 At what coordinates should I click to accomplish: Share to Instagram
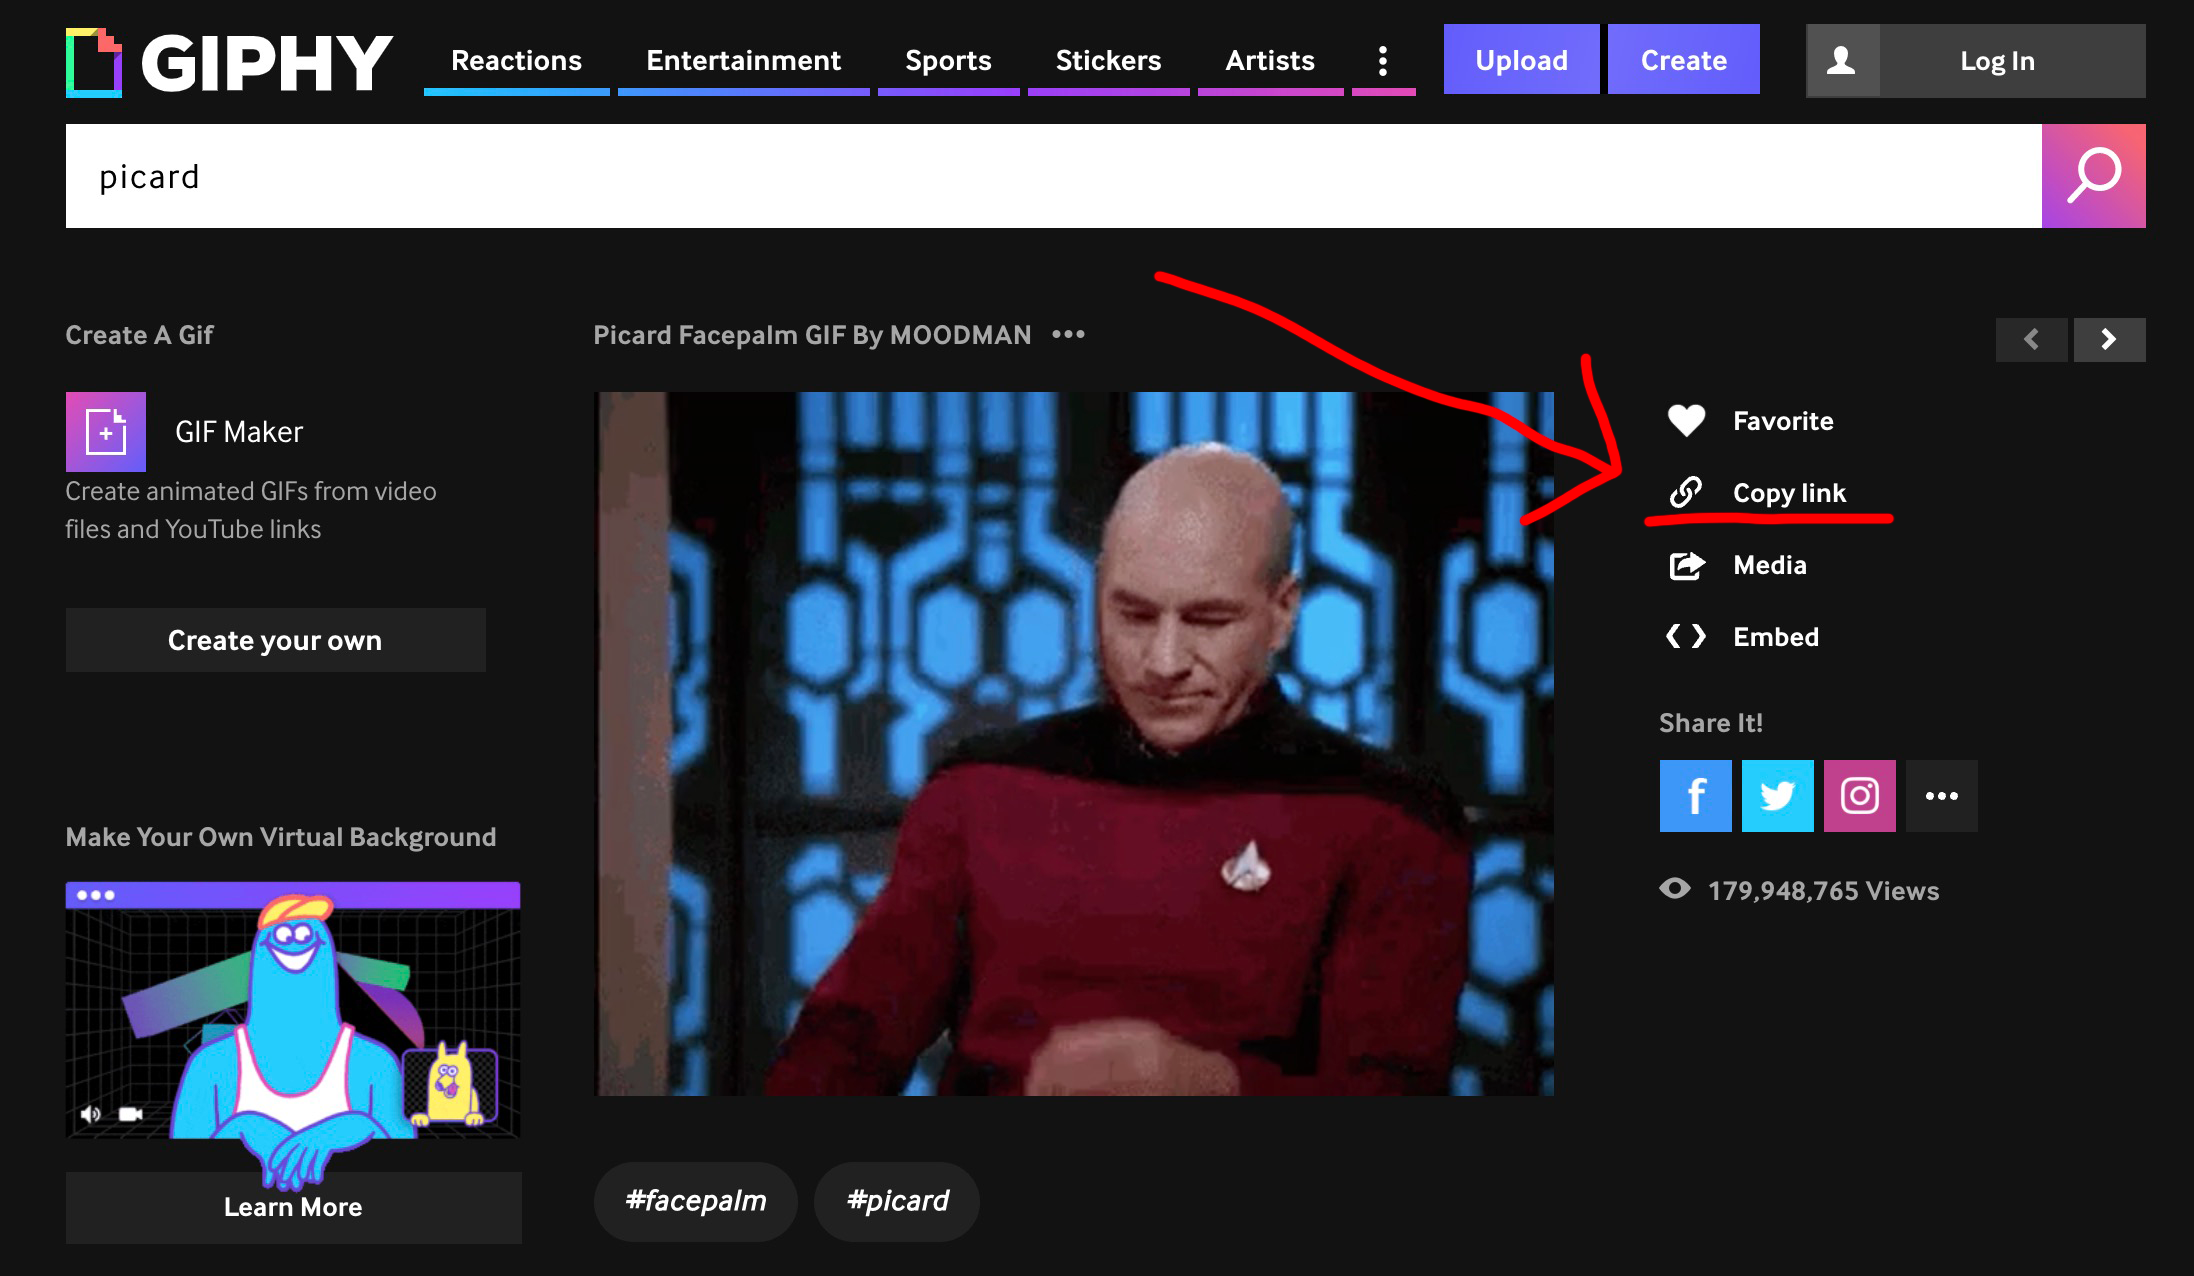[x=1860, y=796]
